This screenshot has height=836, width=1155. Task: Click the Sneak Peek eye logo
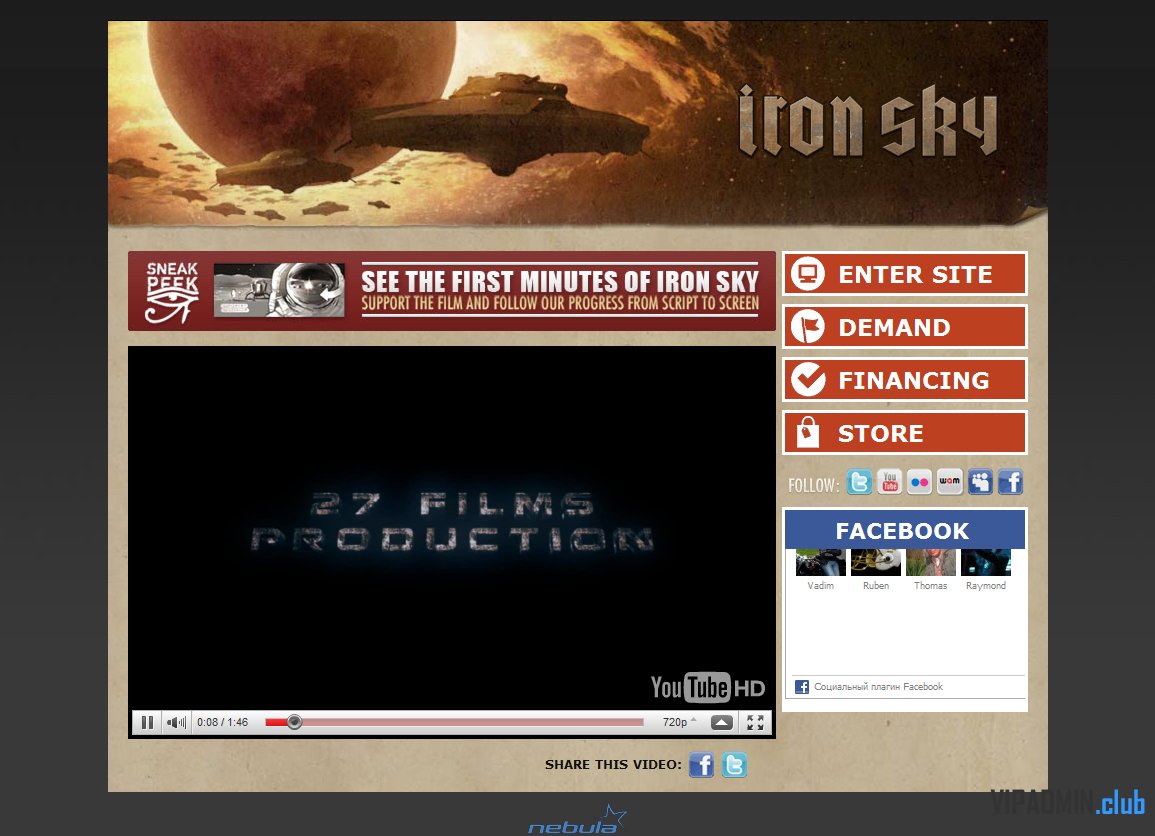point(172,292)
